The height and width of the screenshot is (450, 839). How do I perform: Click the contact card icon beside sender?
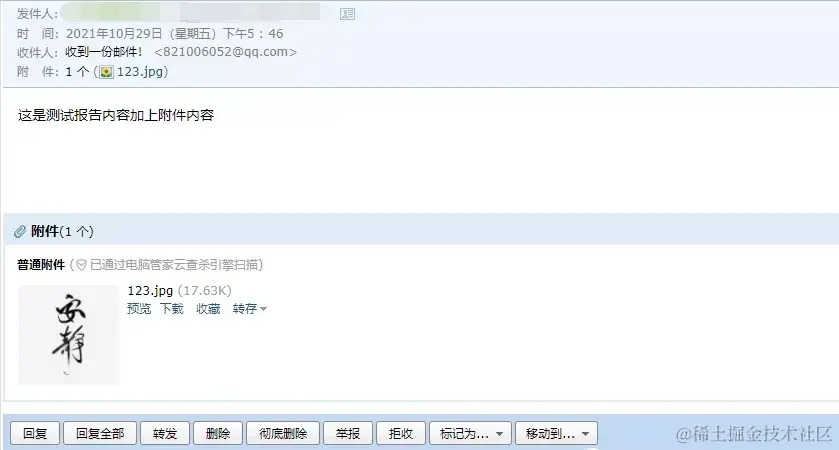[347, 14]
